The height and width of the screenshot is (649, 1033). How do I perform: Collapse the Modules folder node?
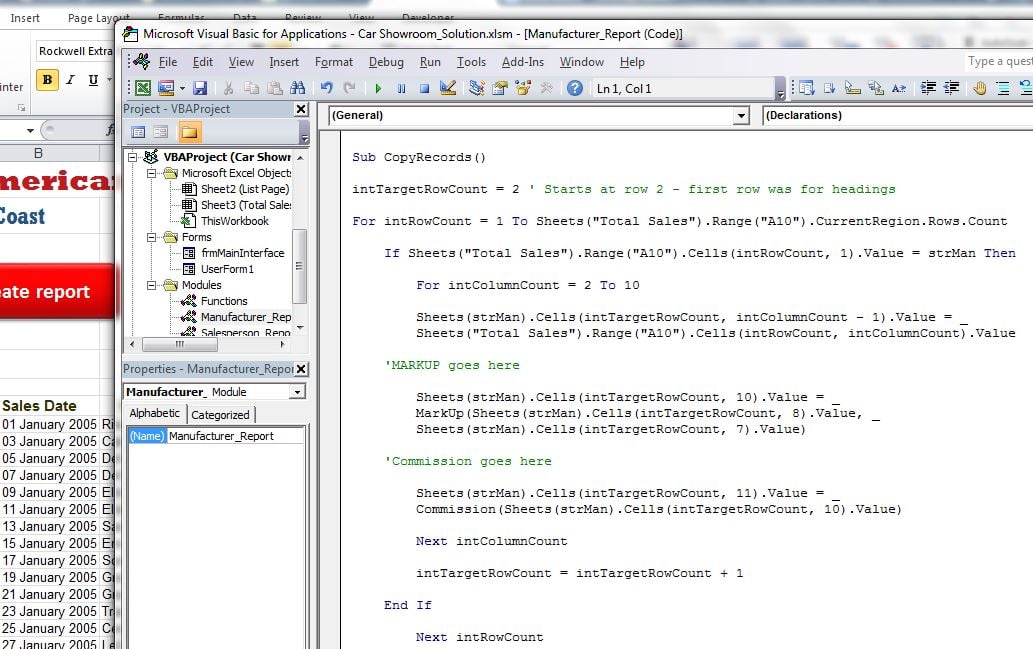pos(151,285)
